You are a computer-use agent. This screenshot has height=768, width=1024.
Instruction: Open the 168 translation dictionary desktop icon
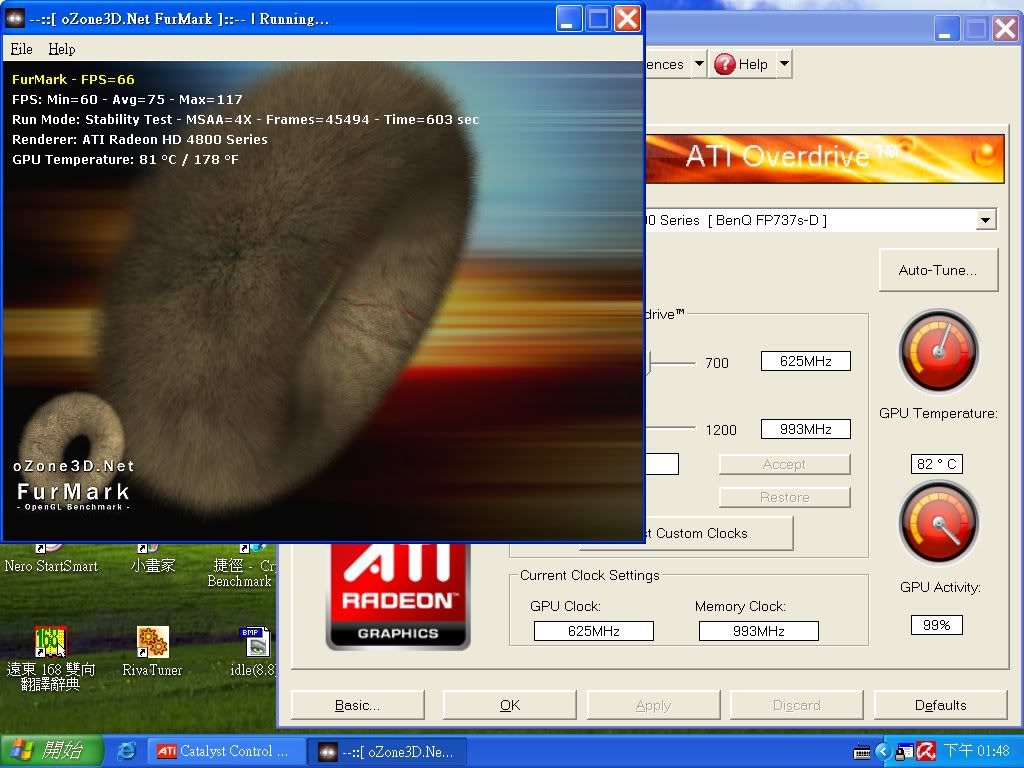click(x=50, y=642)
